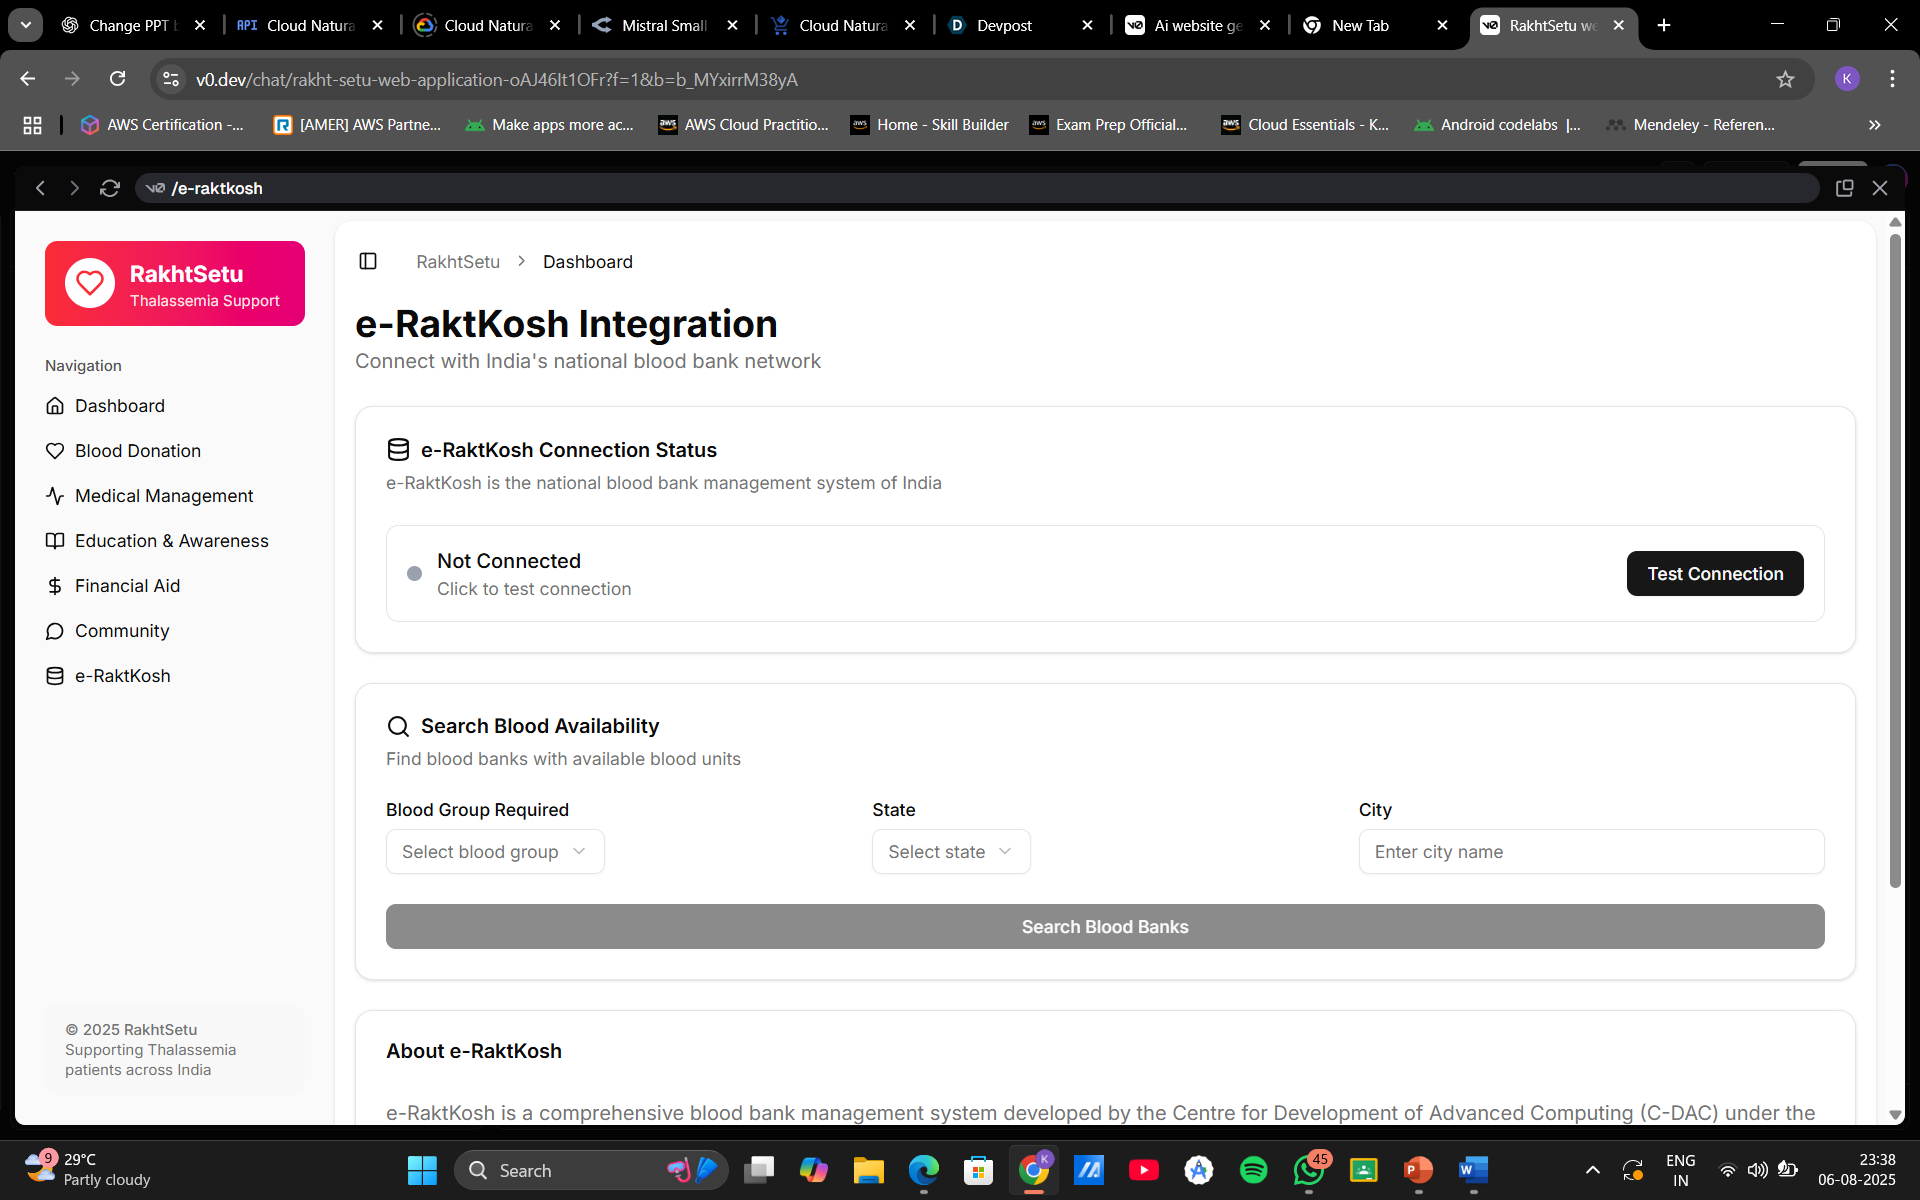Viewport: 1920px width, 1200px height.
Task: Select Financial Aid navigation item
Action: (127, 586)
